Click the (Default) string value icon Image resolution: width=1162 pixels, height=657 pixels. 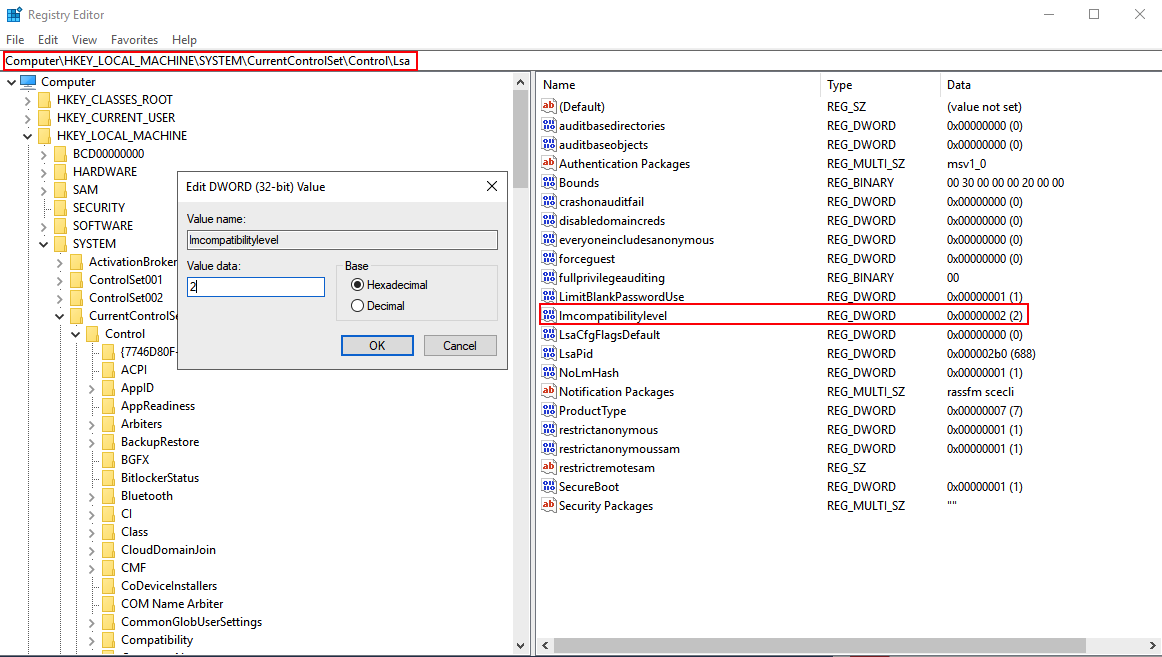(x=548, y=106)
